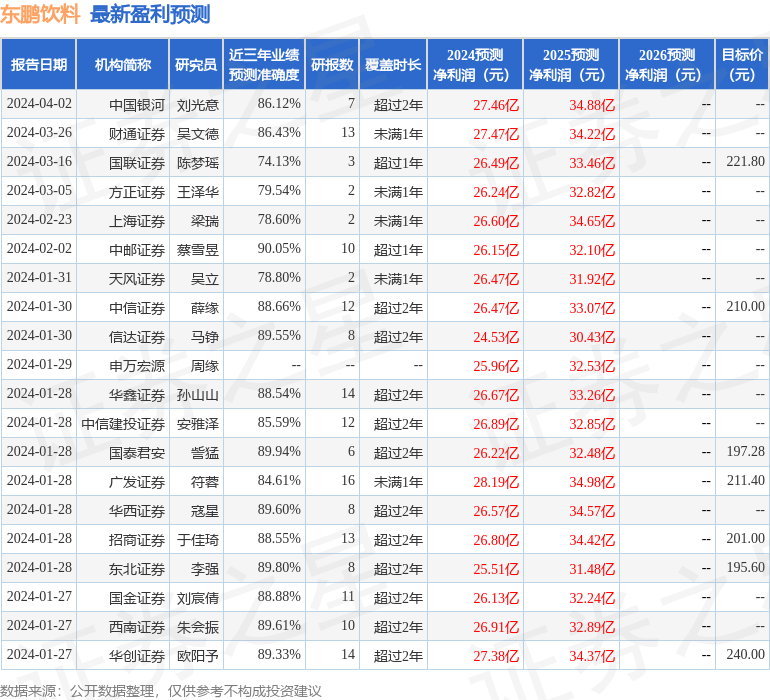Select the 近三年业绩预测准确度 column header
770x700 pixels.
pyautogui.click(x=264, y=64)
